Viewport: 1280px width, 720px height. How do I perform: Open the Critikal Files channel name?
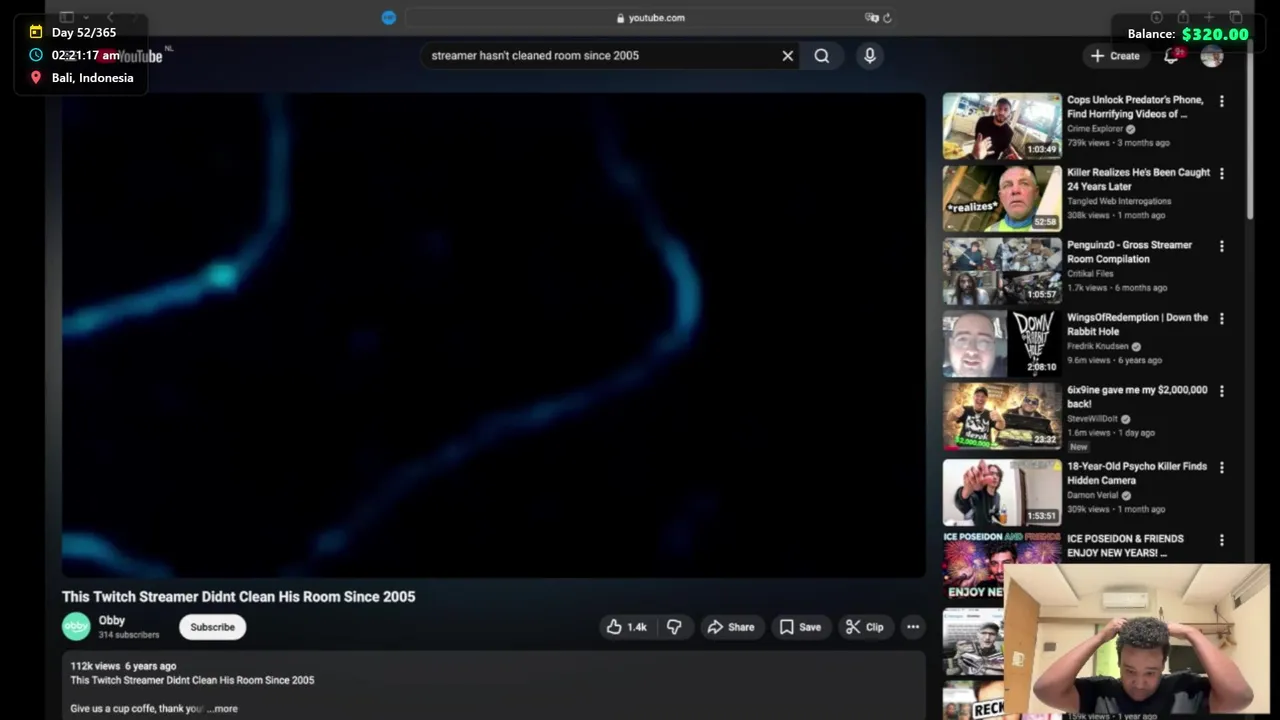[1090, 273]
